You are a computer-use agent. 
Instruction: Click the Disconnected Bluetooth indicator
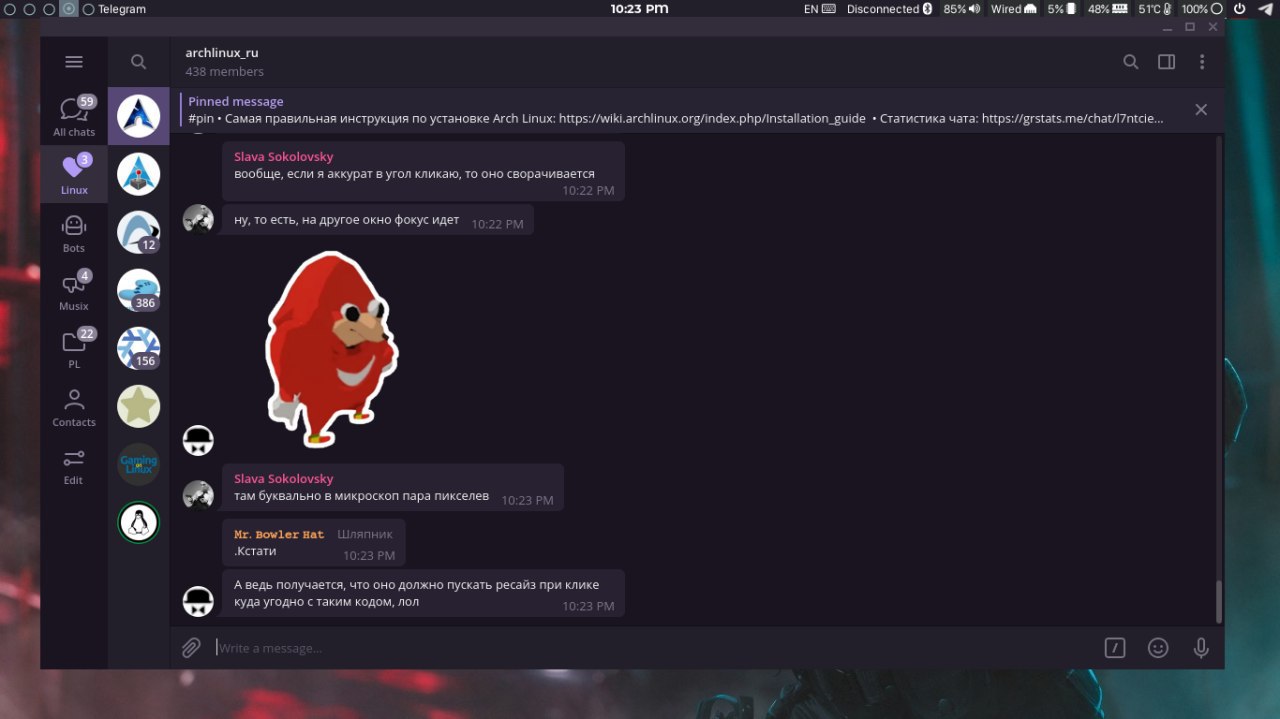click(889, 9)
